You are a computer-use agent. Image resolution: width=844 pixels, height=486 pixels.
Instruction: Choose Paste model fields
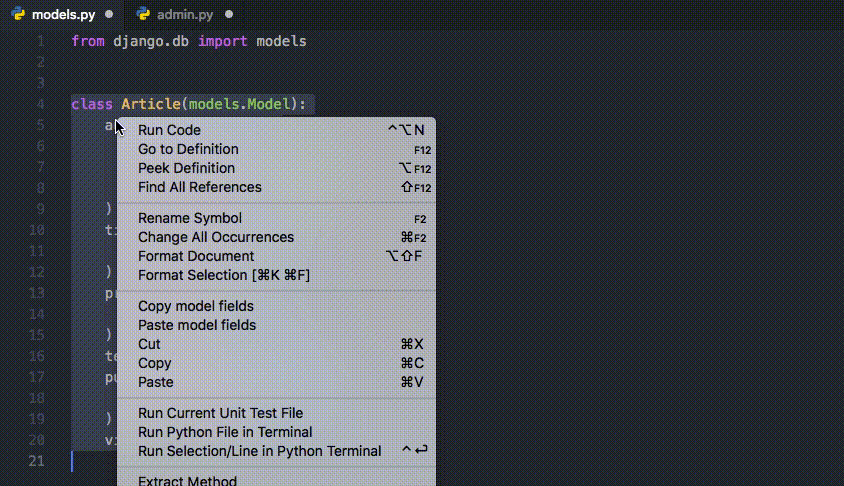point(276,325)
